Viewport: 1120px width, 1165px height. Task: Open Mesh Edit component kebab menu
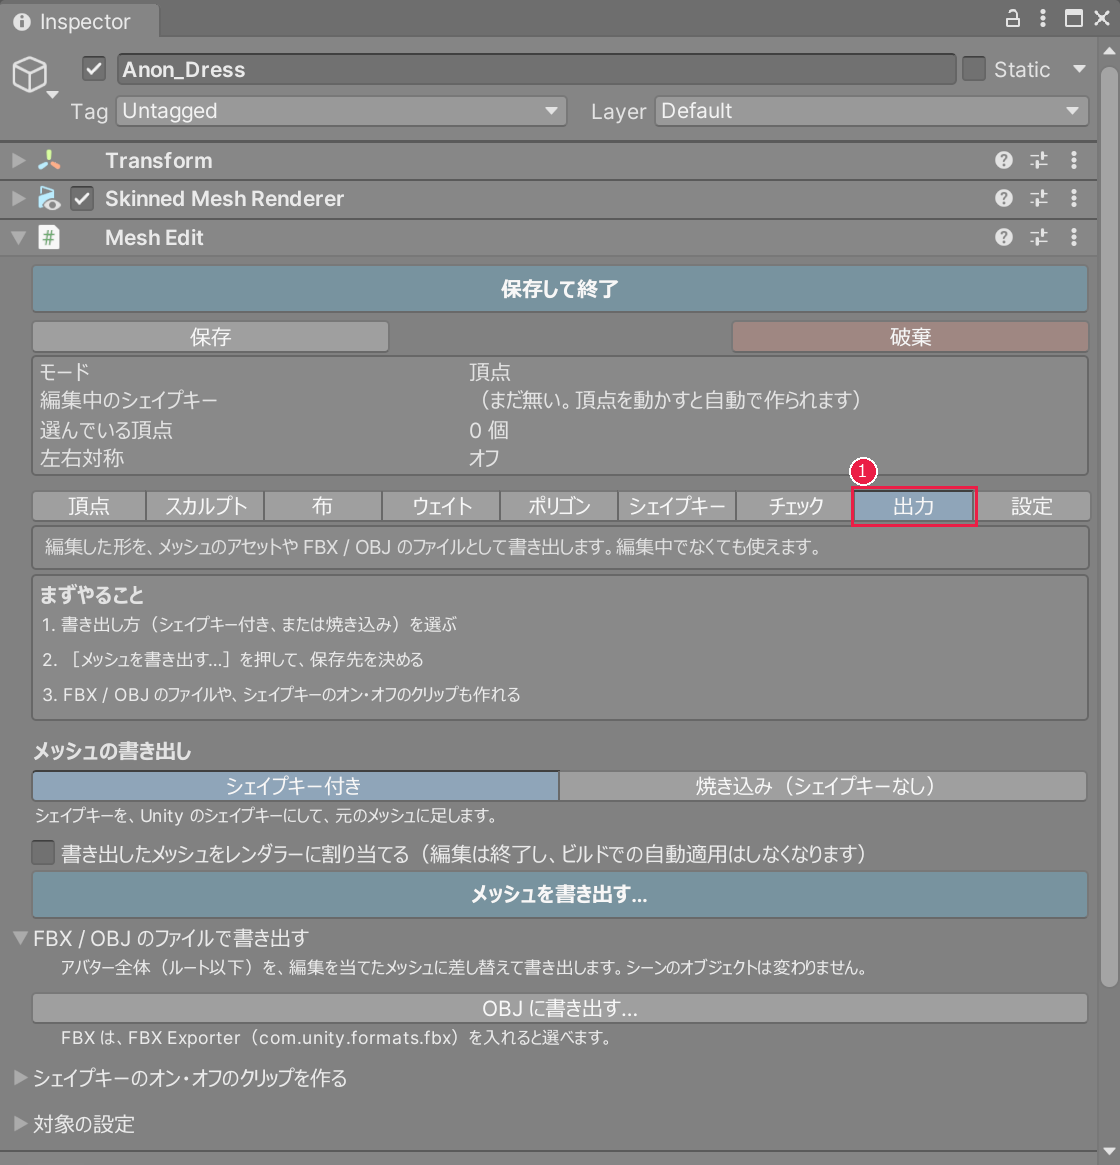pos(1073,237)
